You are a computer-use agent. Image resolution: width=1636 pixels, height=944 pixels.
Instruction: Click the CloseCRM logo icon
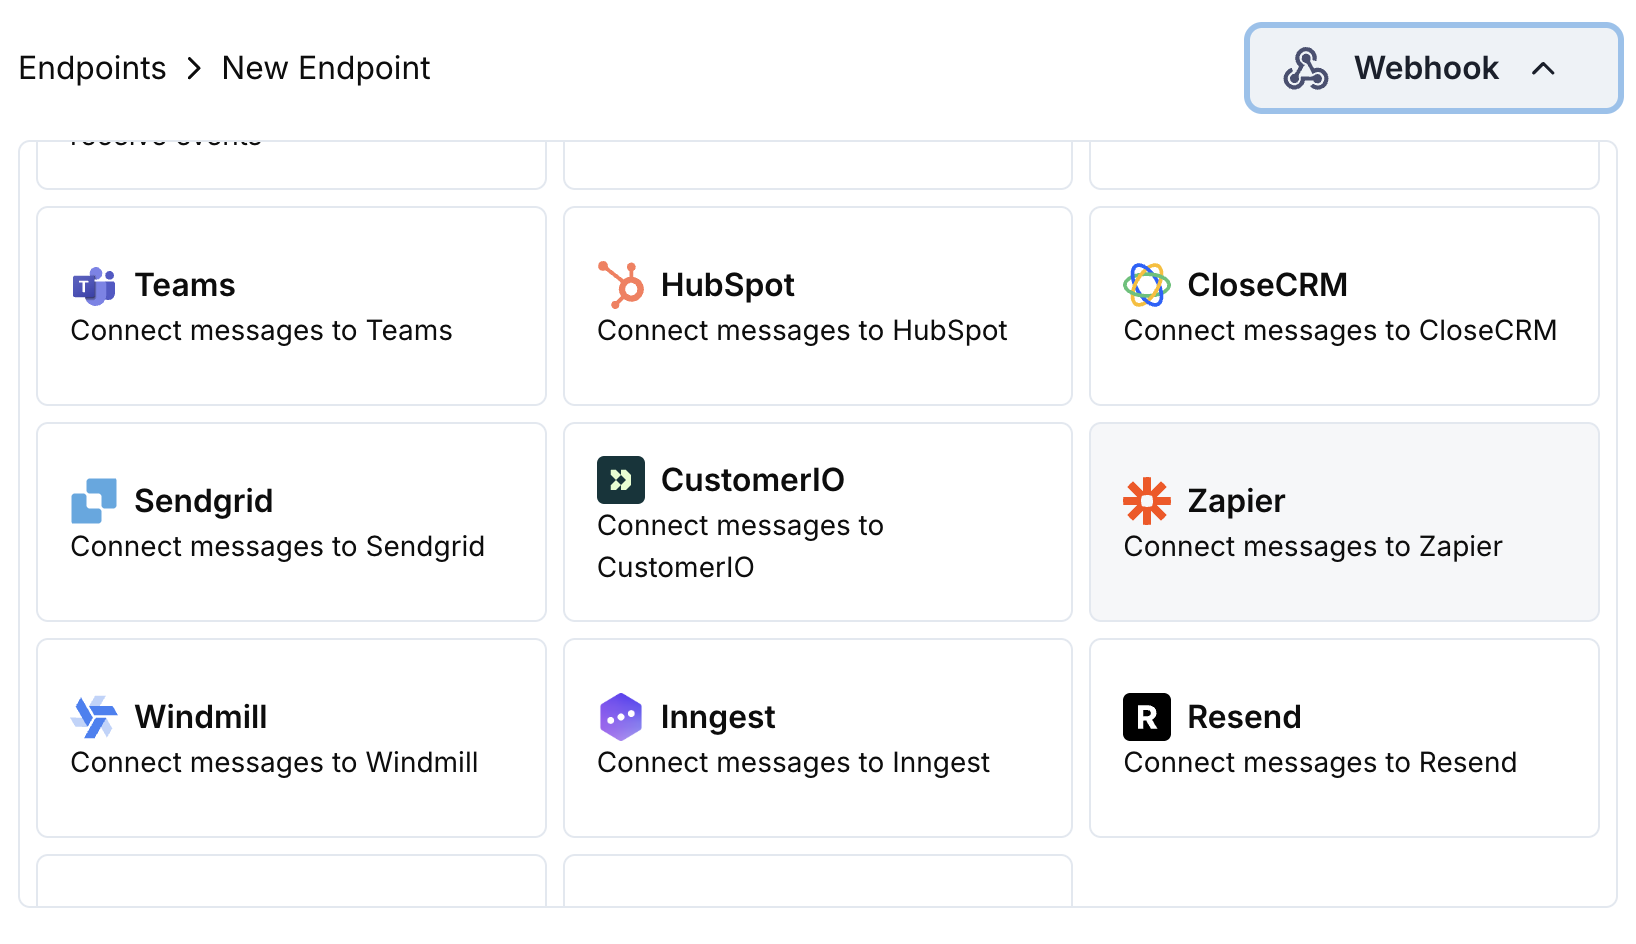1146,285
